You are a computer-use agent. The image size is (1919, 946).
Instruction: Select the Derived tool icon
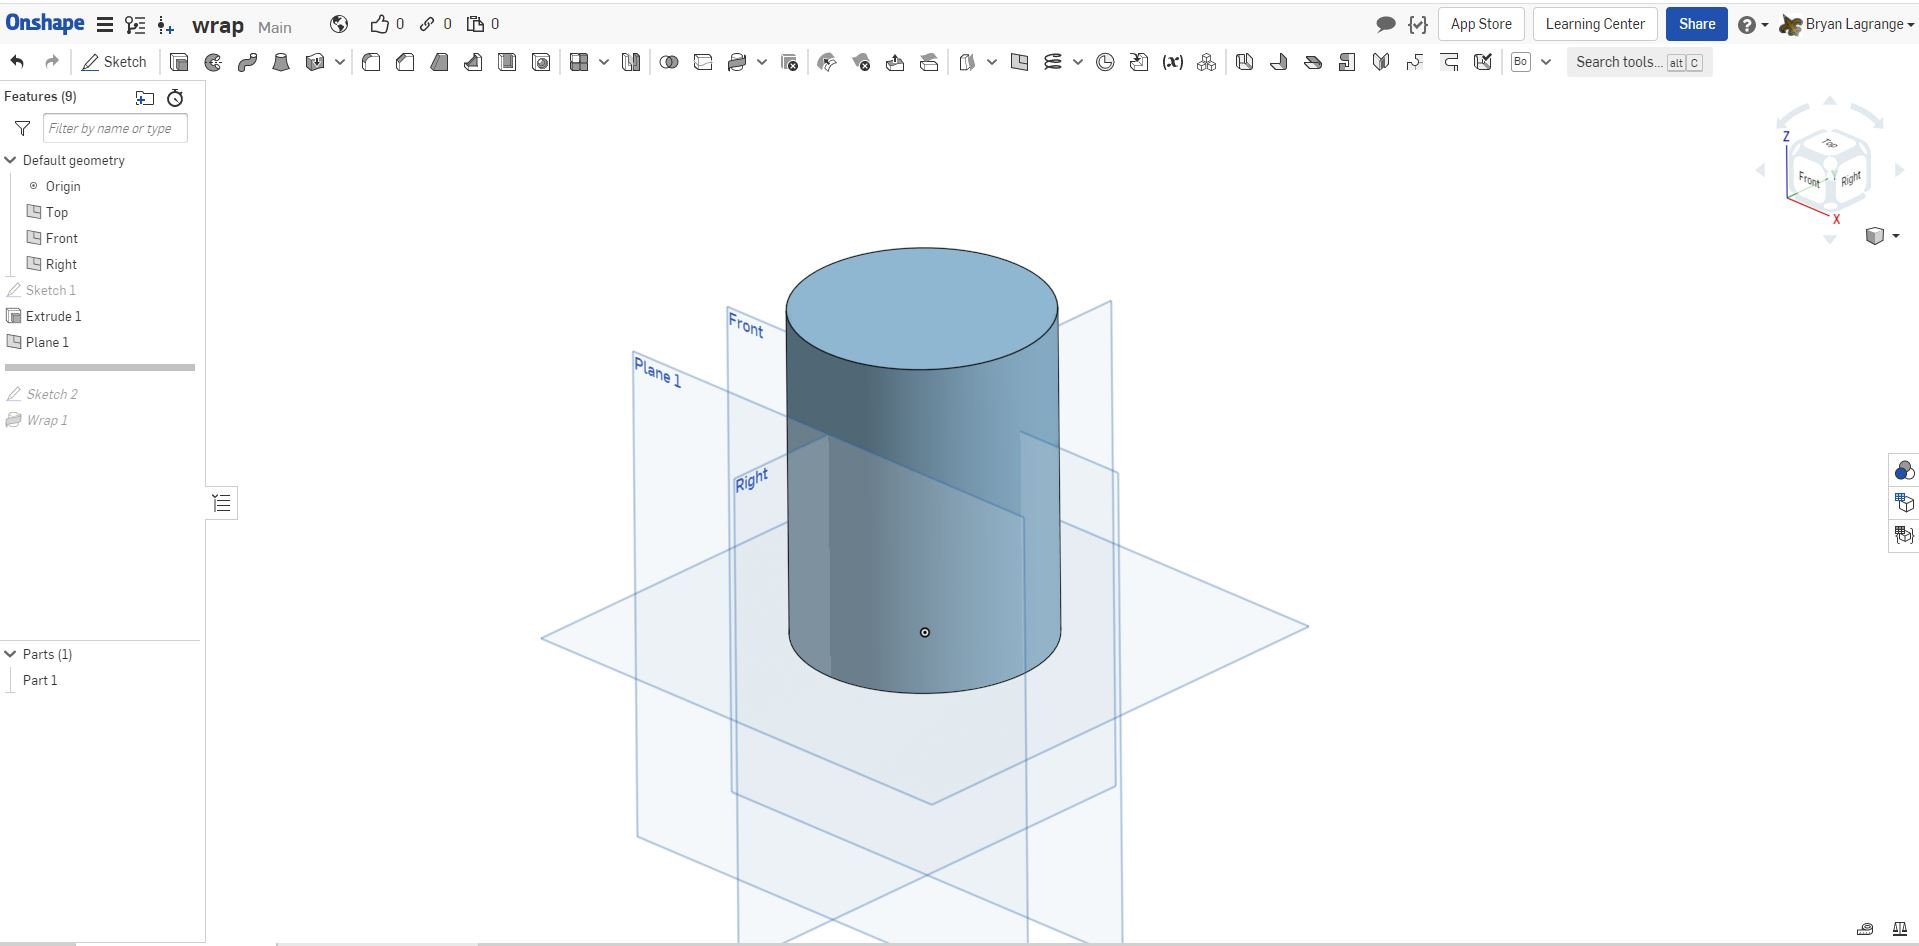click(x=1139, y=62)
